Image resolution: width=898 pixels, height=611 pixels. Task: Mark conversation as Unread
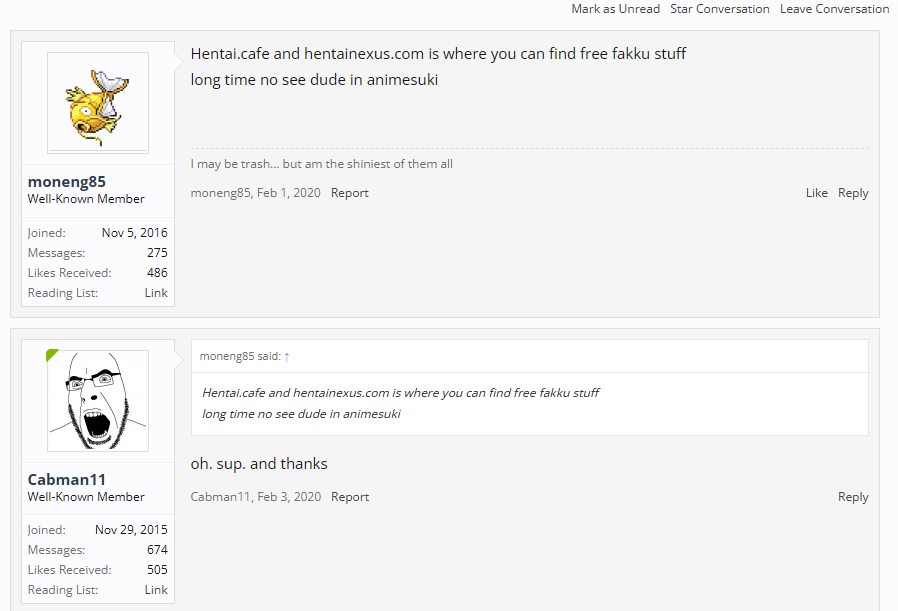click(615, 9)
